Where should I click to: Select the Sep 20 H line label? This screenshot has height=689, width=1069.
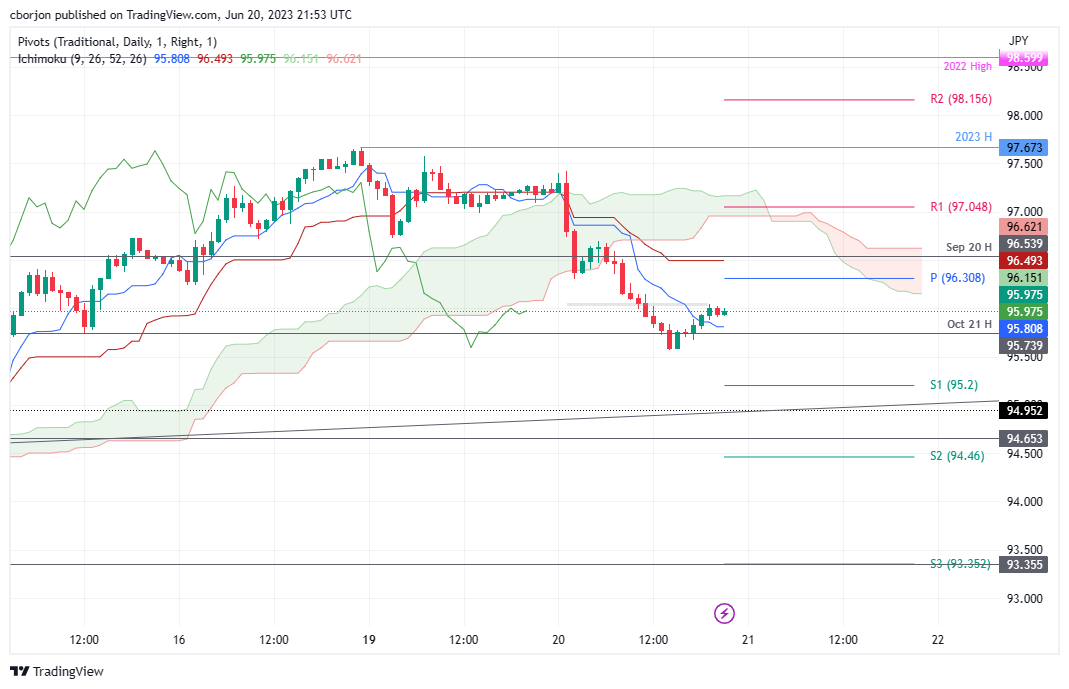pos(969,246)
